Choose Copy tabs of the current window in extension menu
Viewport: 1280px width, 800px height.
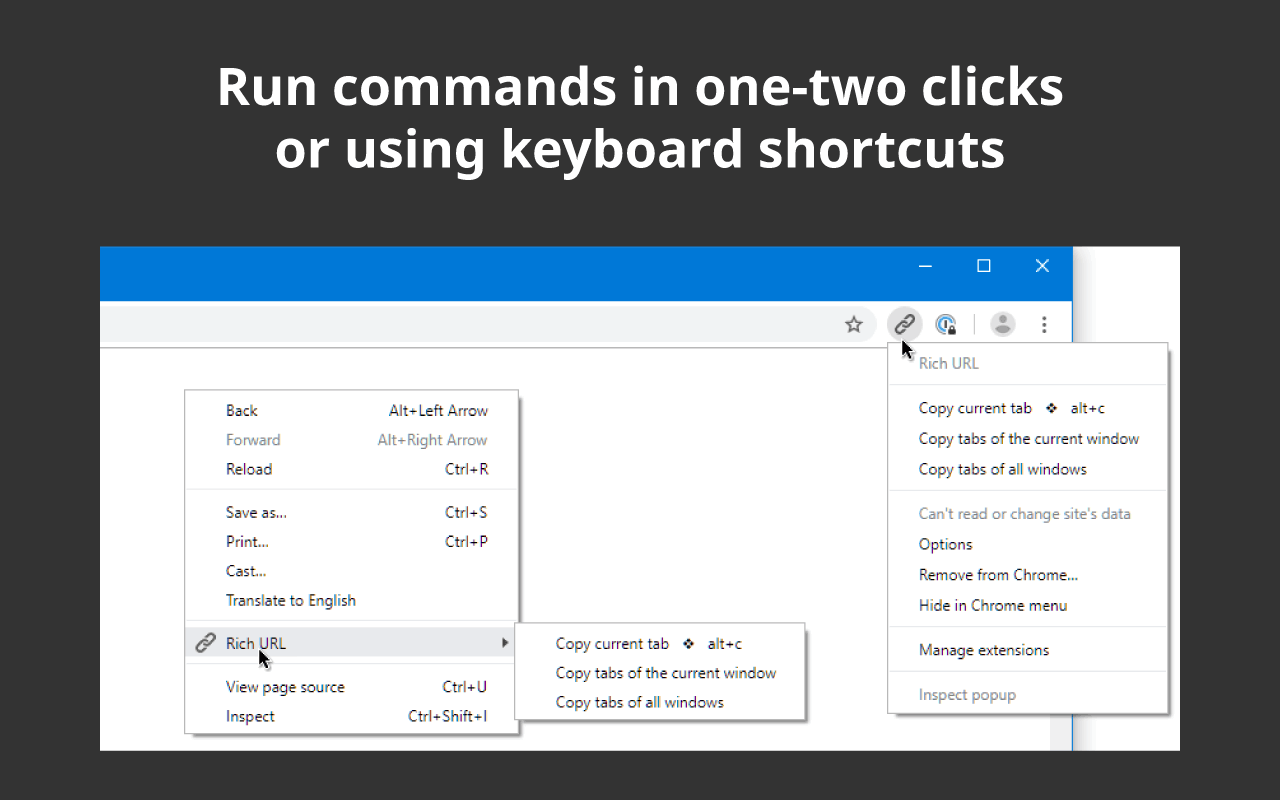1028,438
